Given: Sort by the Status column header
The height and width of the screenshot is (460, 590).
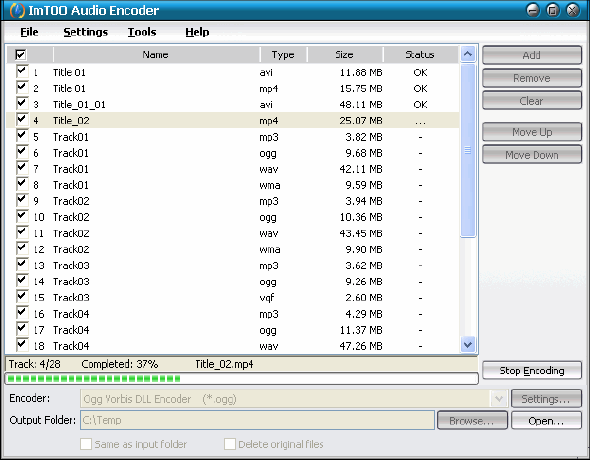Looking at the screenshot, I should [x=421, y=55].
